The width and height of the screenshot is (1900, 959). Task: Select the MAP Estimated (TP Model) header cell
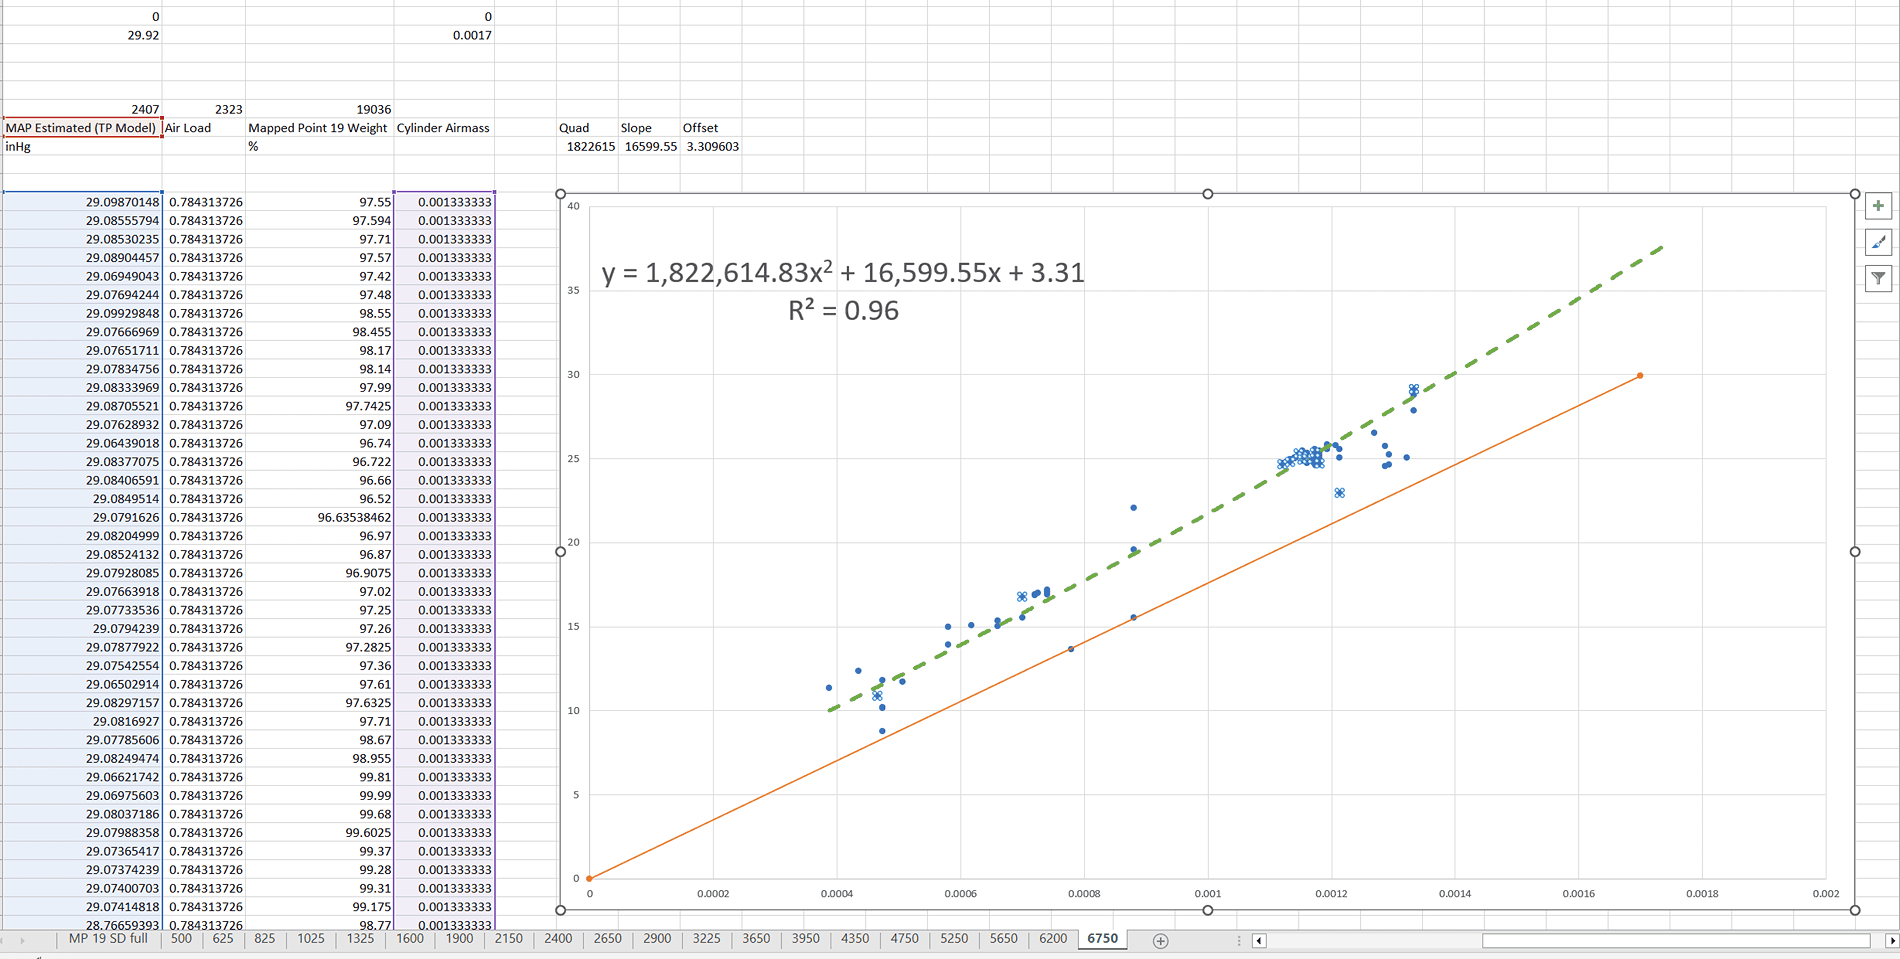[82, 128]
